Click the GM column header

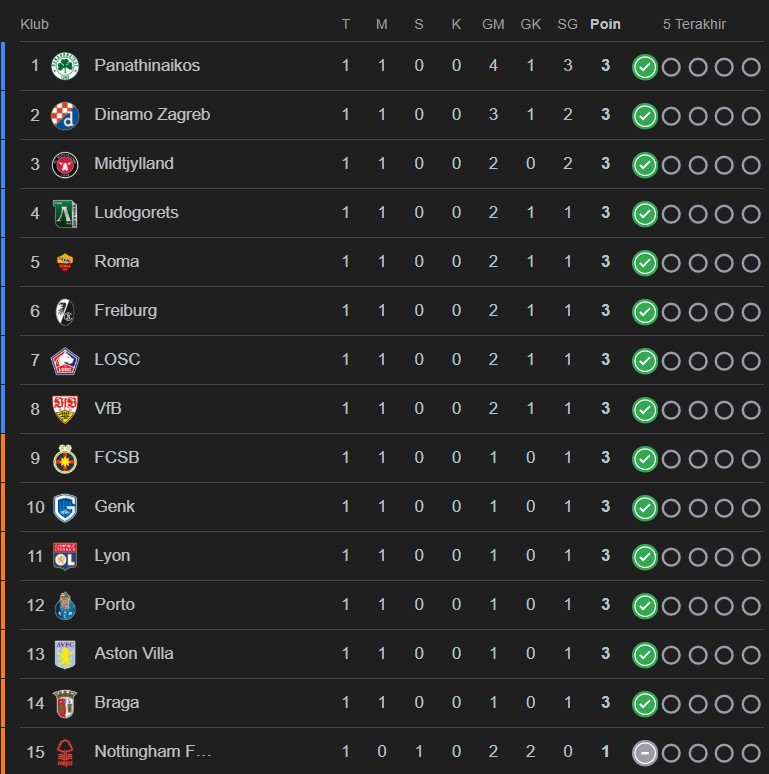[x=493, y=24]
